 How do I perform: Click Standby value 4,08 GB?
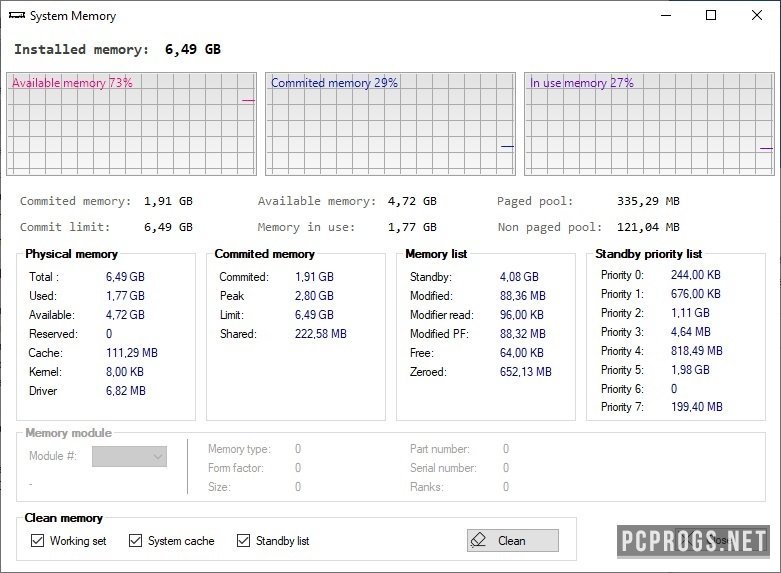519,277
